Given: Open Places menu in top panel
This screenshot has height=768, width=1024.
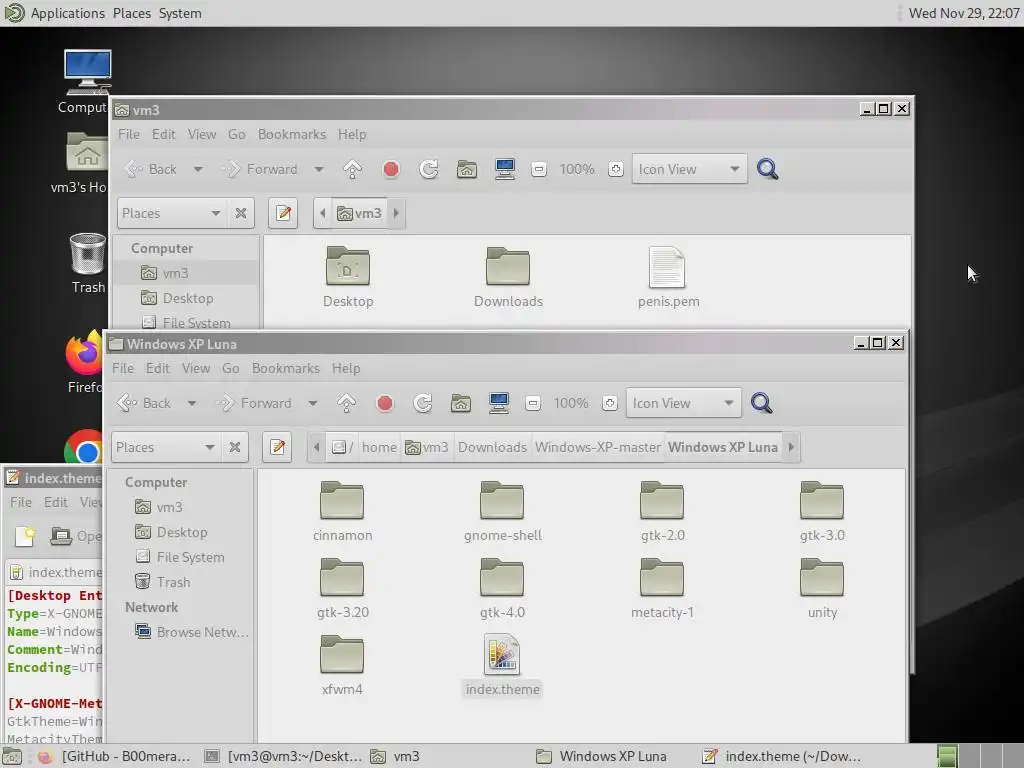Looking at the screenshot, I should [131, 13].
